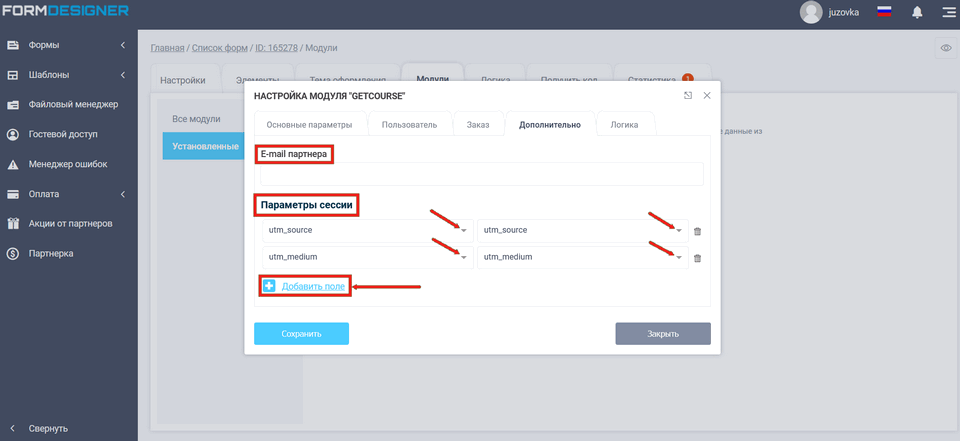Click the Добавить поле link

click(x=313, y=286)
